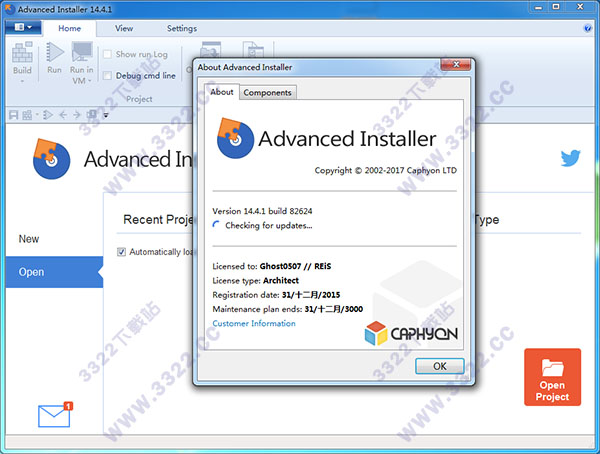Viewport: 600px width, 454px height.
Task: Close the About Advanced Installer dialog
Action: [455, 65]
